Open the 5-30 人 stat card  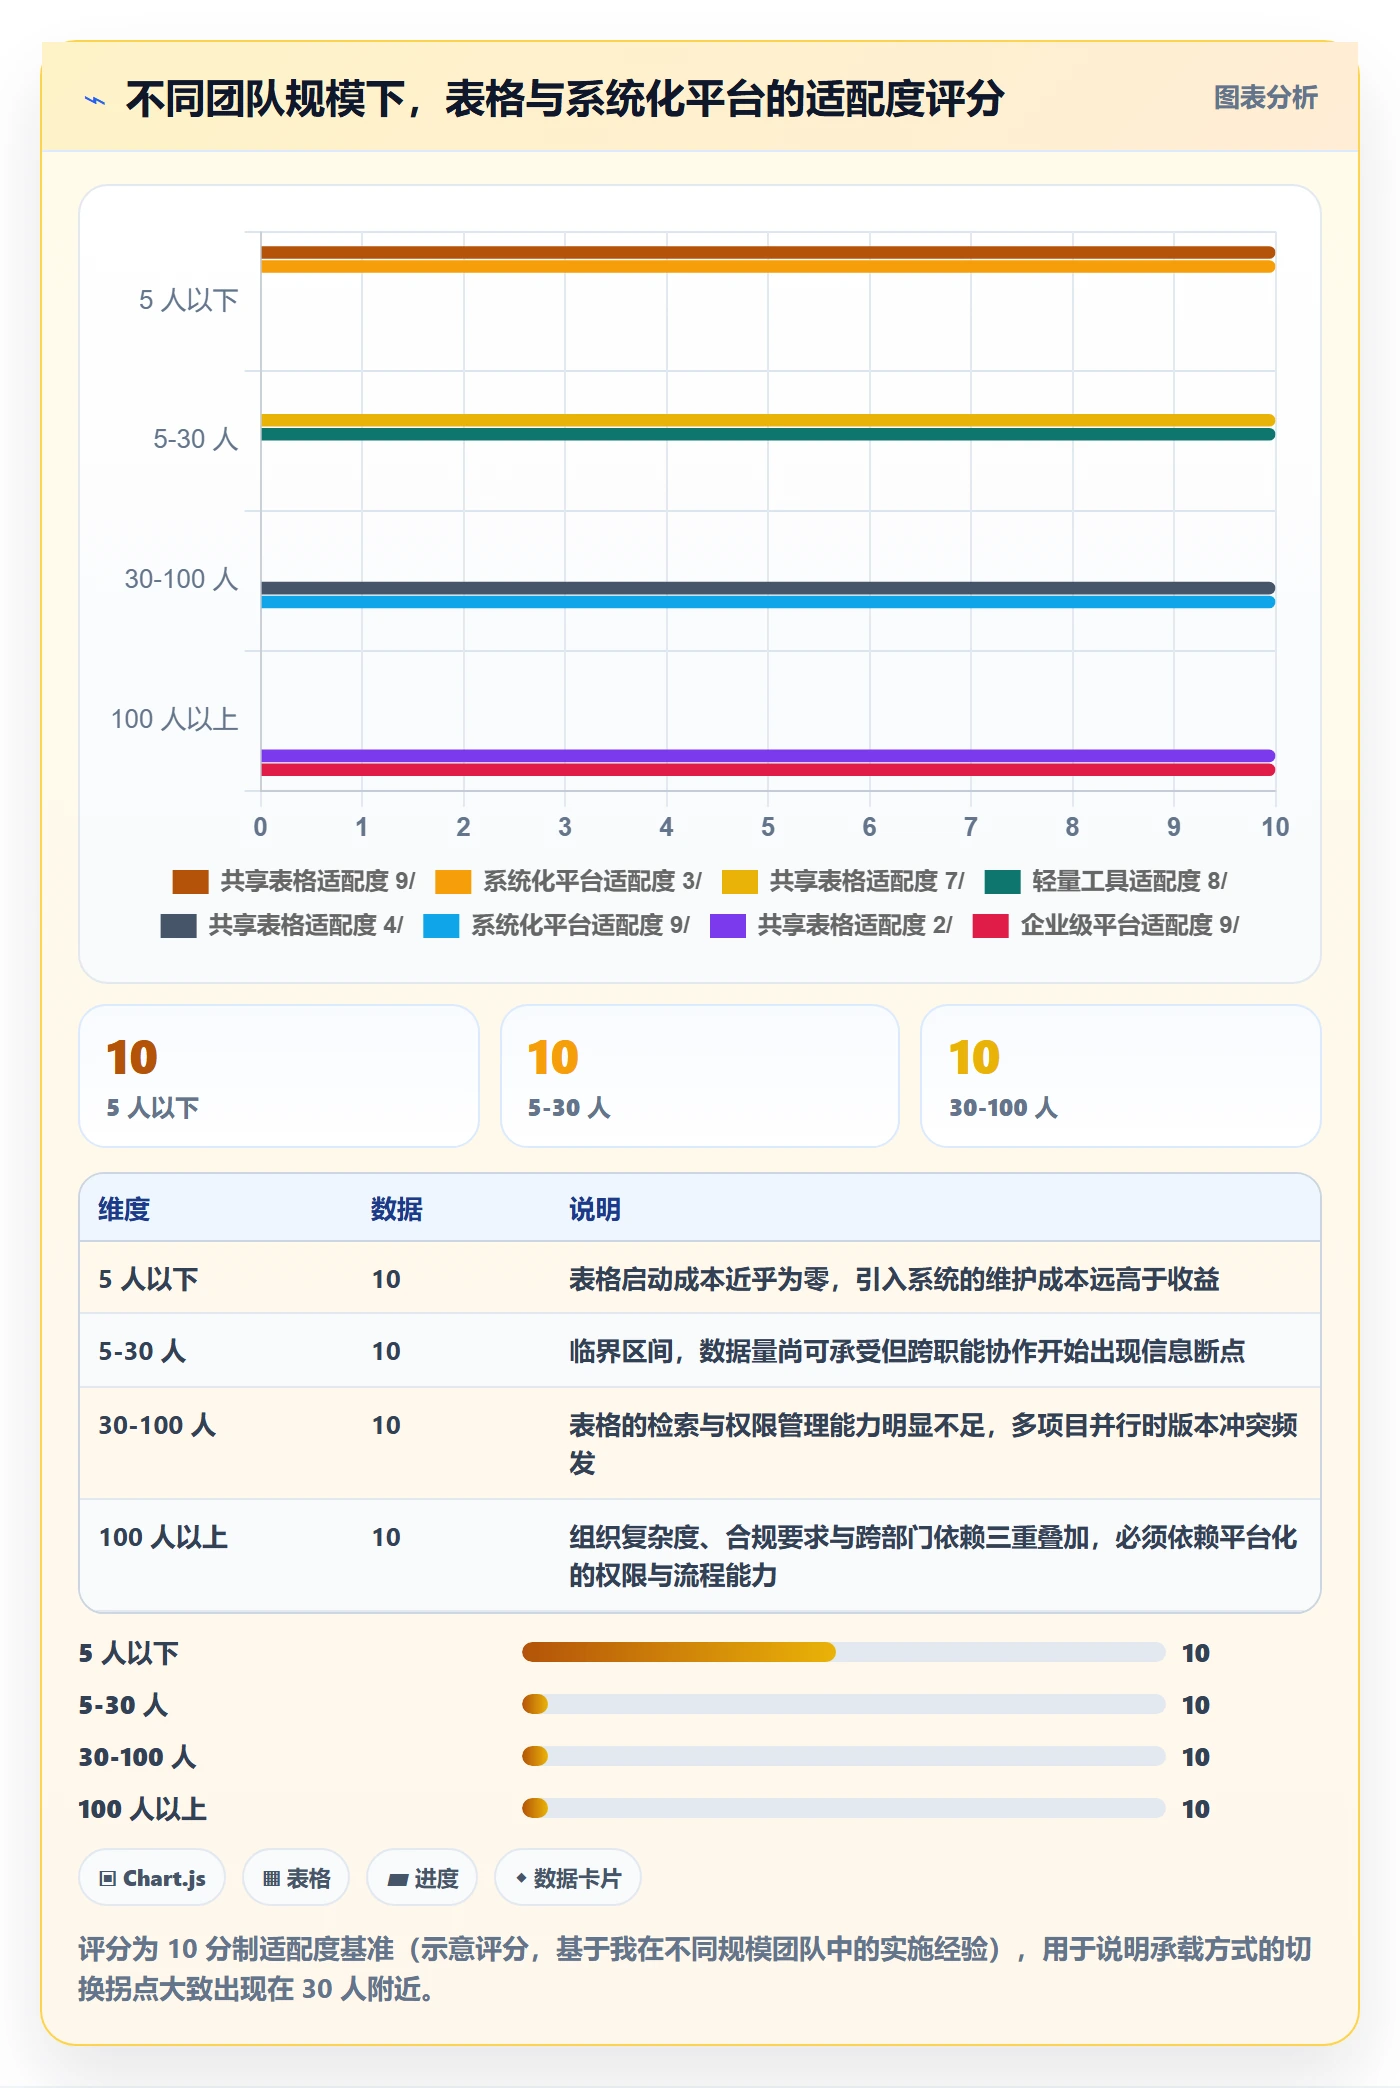click(x=700, y=1076)
